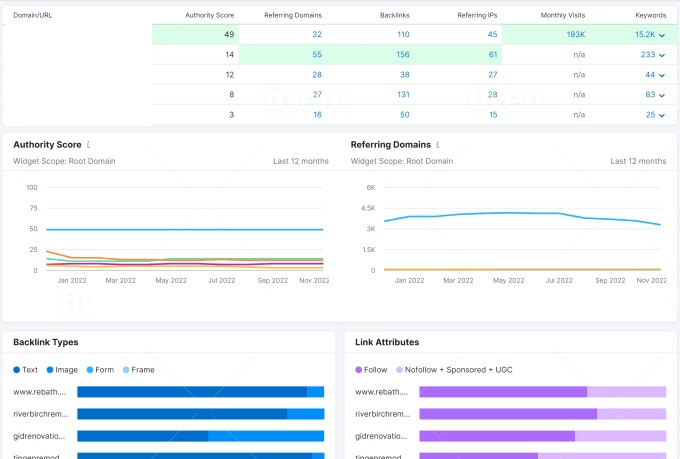Click the Referring Domains info icon
This screenshot has width=680, height=459.
pos(437,145)
